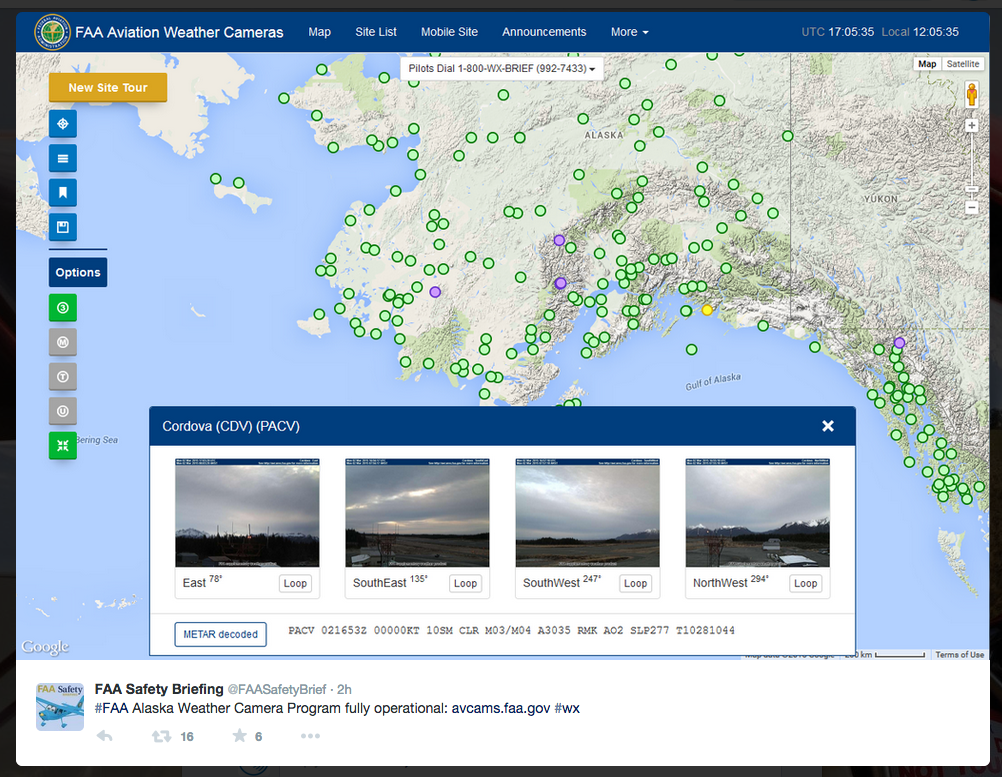Open the @FAASafetyBrief handle

(277, 689)
